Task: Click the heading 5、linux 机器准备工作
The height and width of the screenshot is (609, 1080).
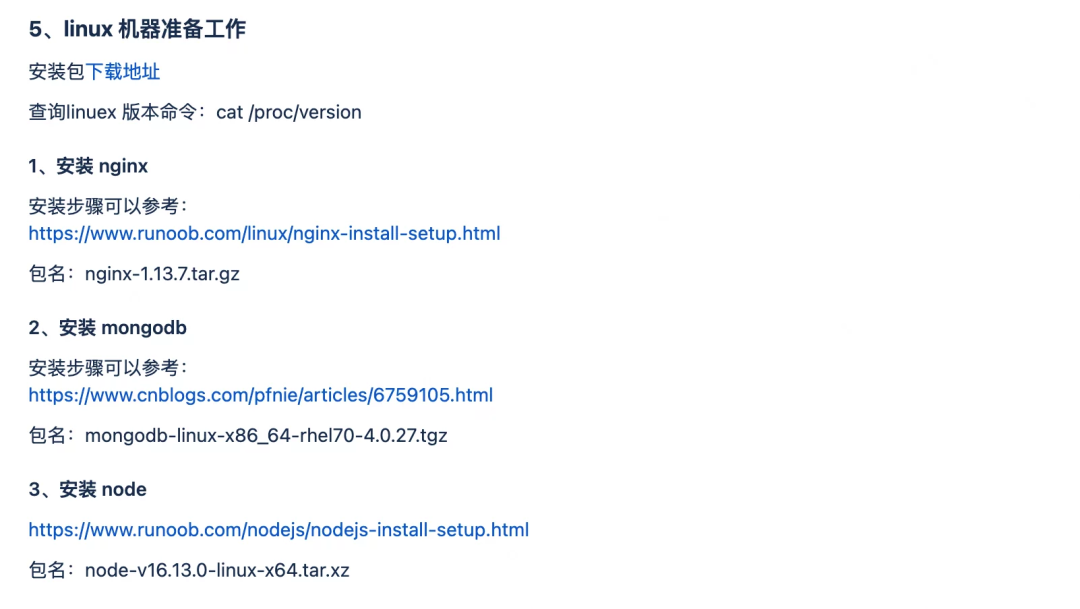Action: point(137,29)
